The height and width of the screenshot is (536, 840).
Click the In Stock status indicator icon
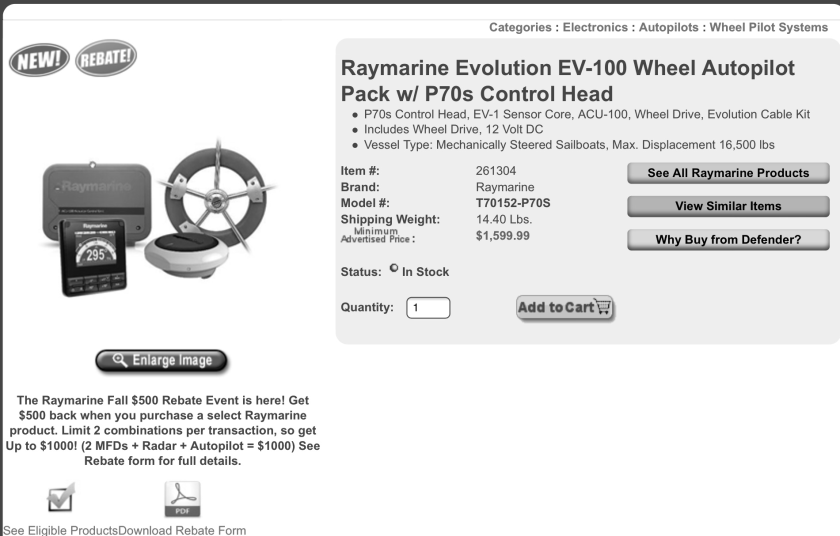click(395, 270)
